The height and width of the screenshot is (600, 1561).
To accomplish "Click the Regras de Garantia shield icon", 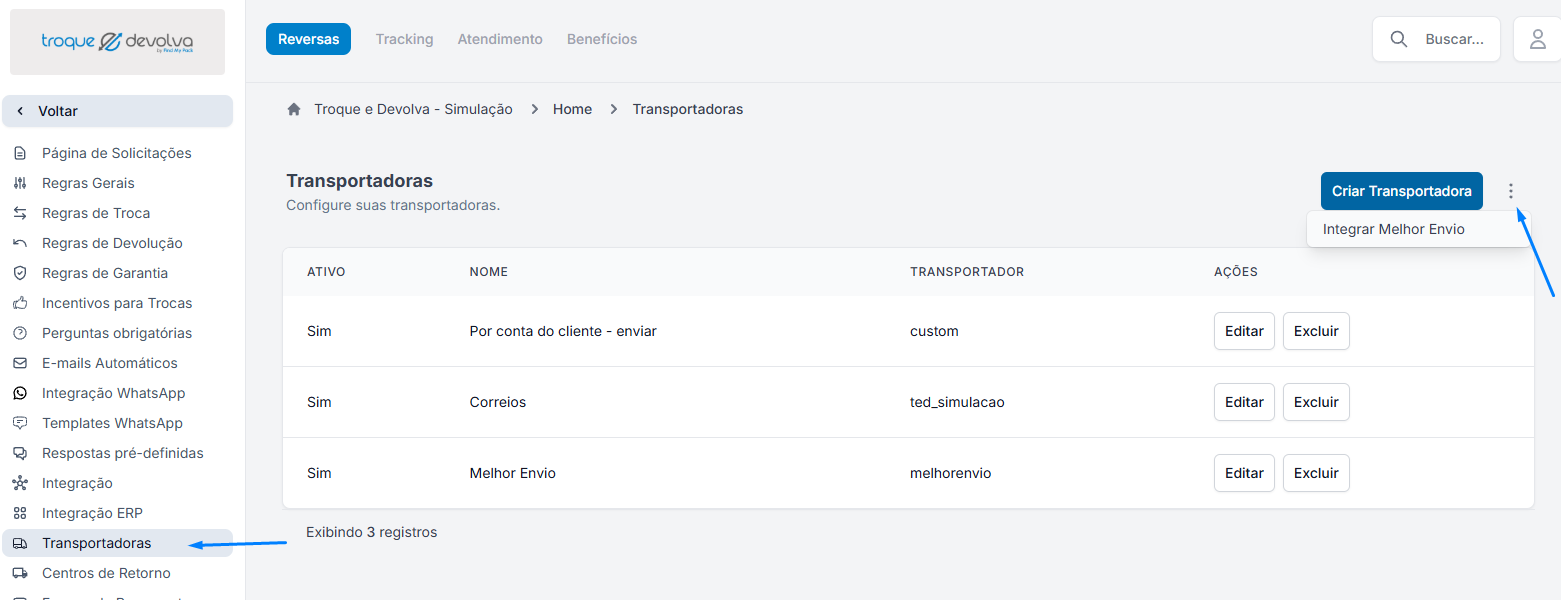I will [x=20, y=273].
